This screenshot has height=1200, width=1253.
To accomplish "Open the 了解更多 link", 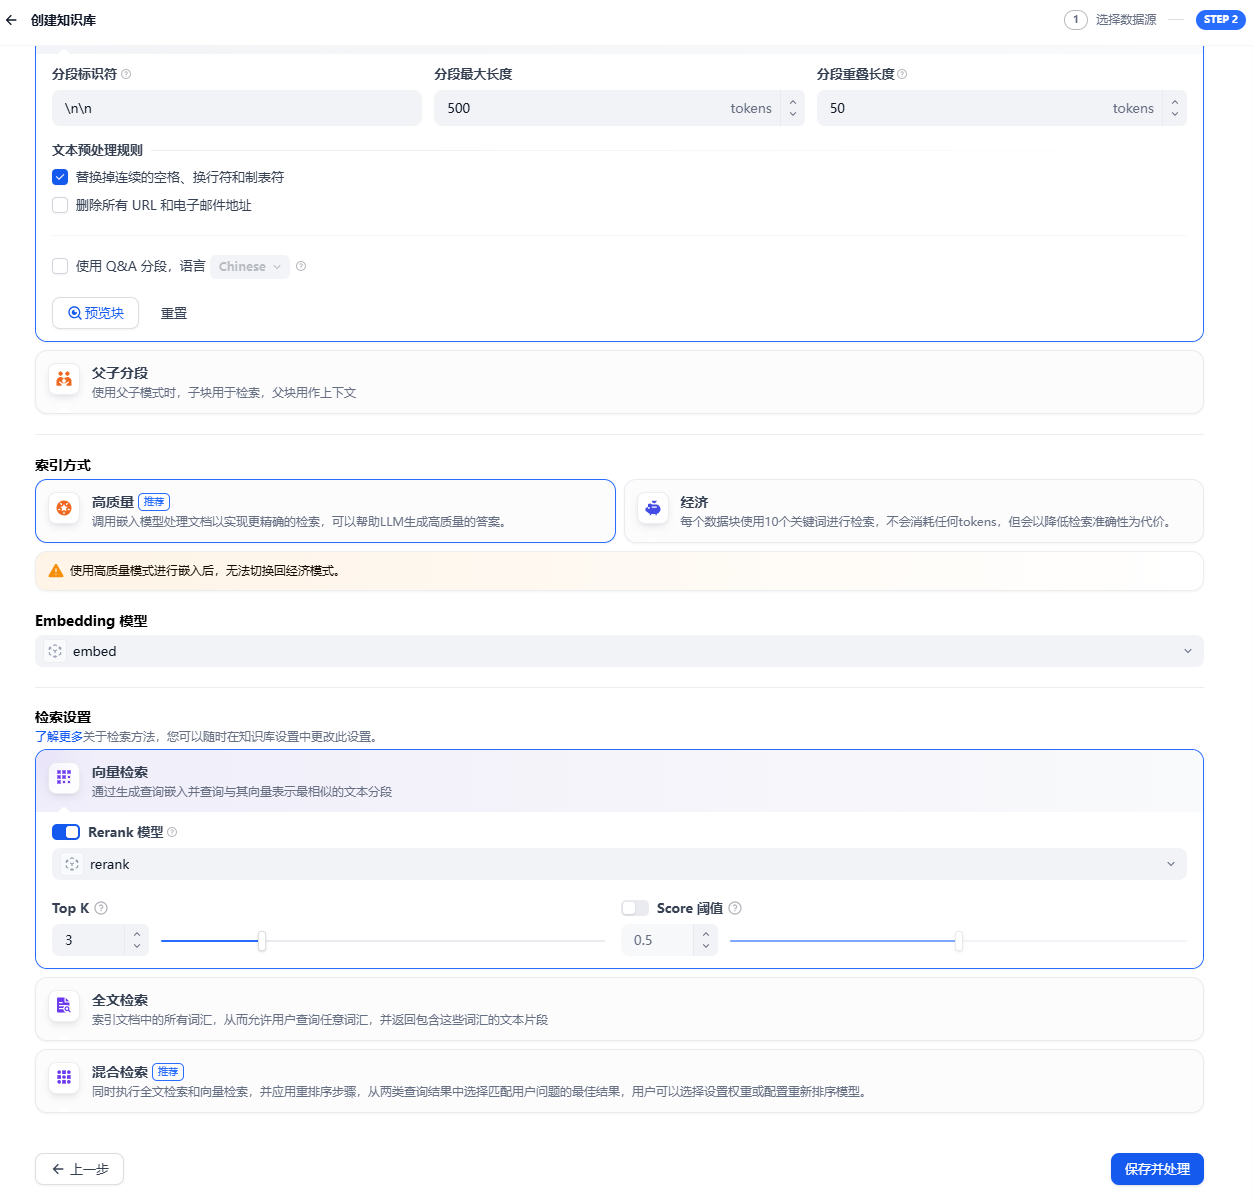I will click(x=59, y=737).
